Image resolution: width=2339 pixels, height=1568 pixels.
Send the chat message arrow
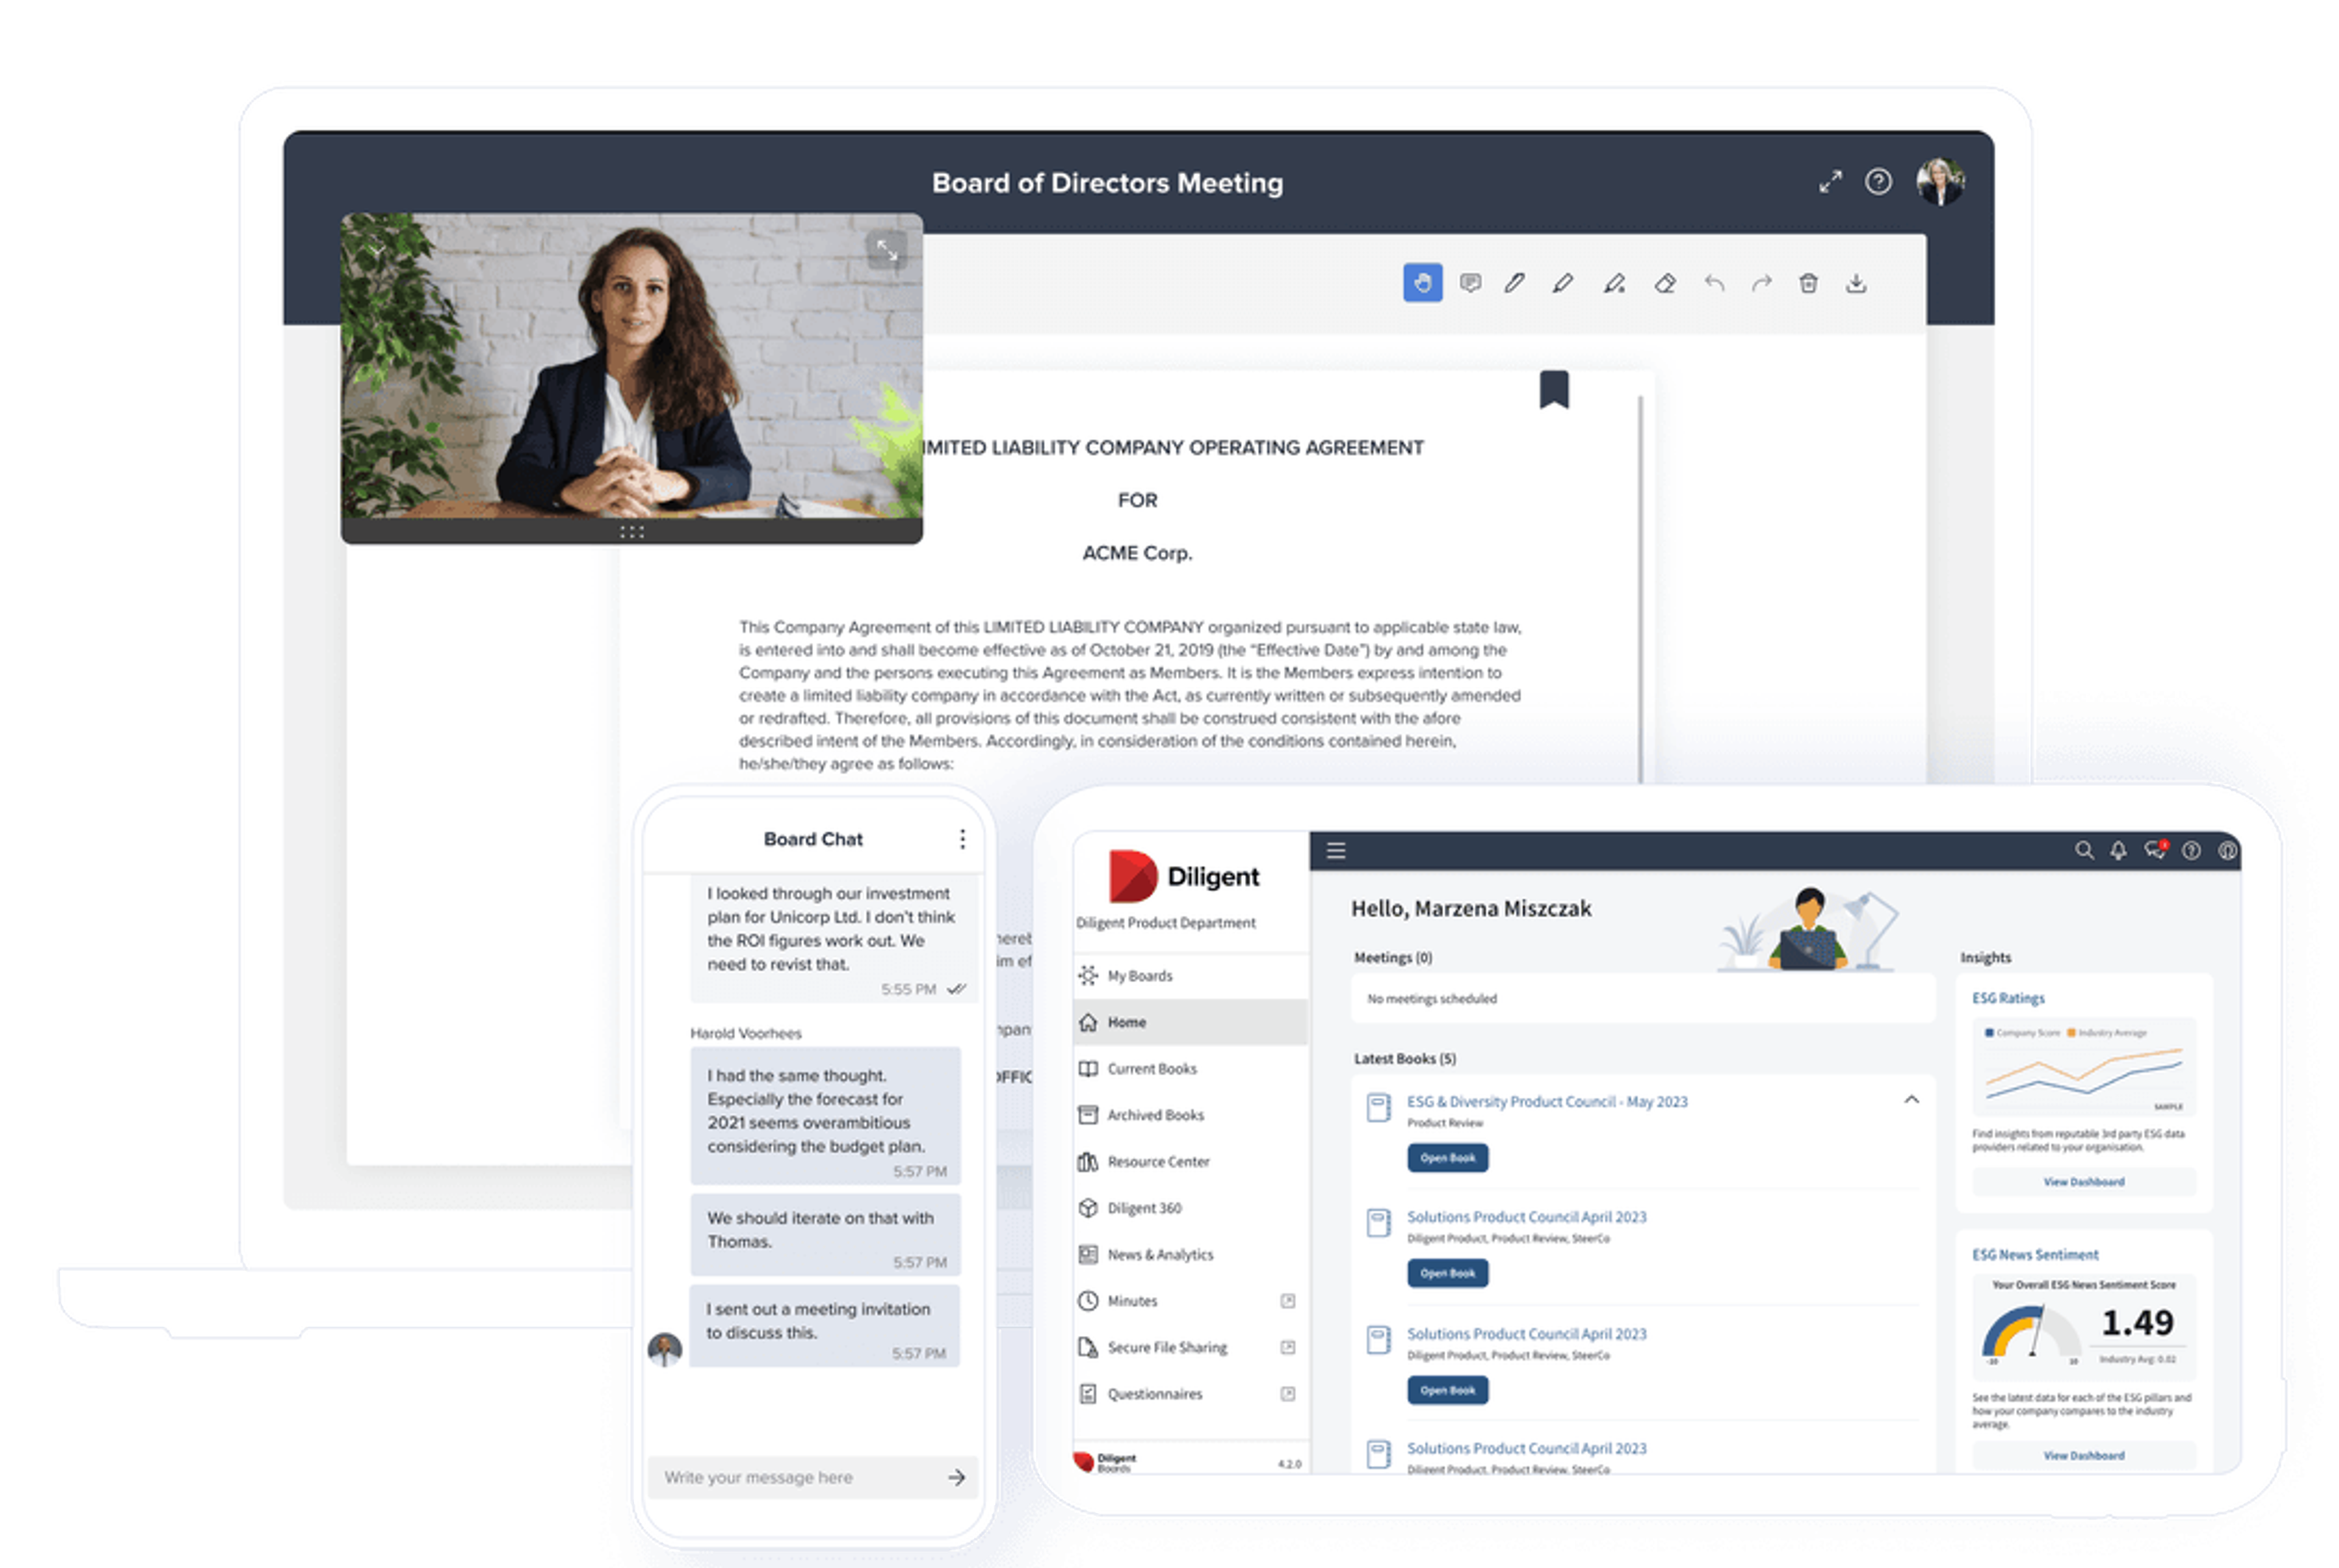point(956,1477)
